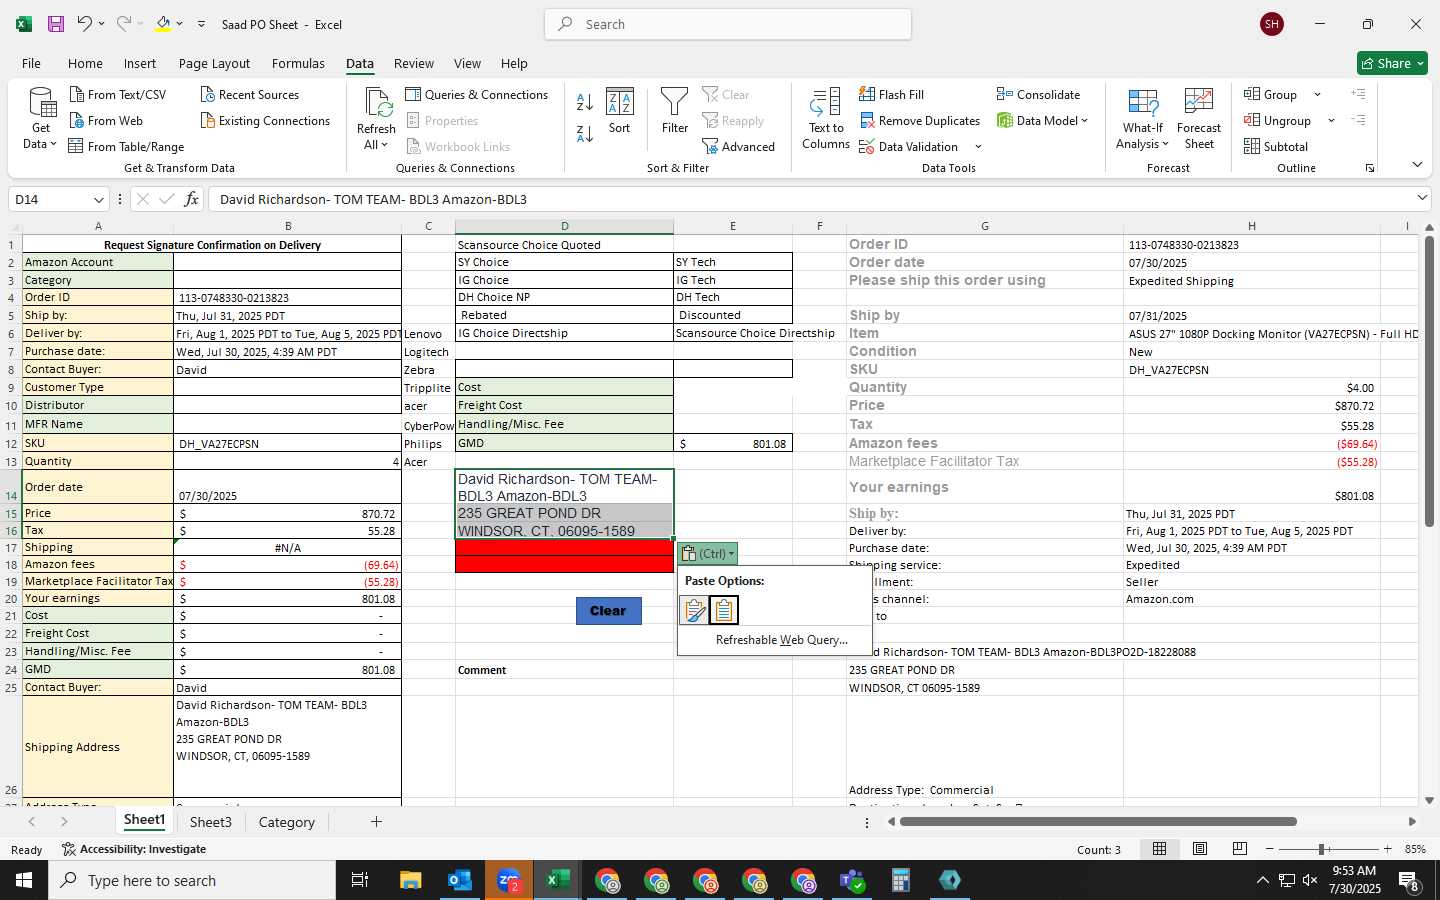This screenshot has width=1440, height=900.
Task: Sort Z to A descending
Action: 585,133
